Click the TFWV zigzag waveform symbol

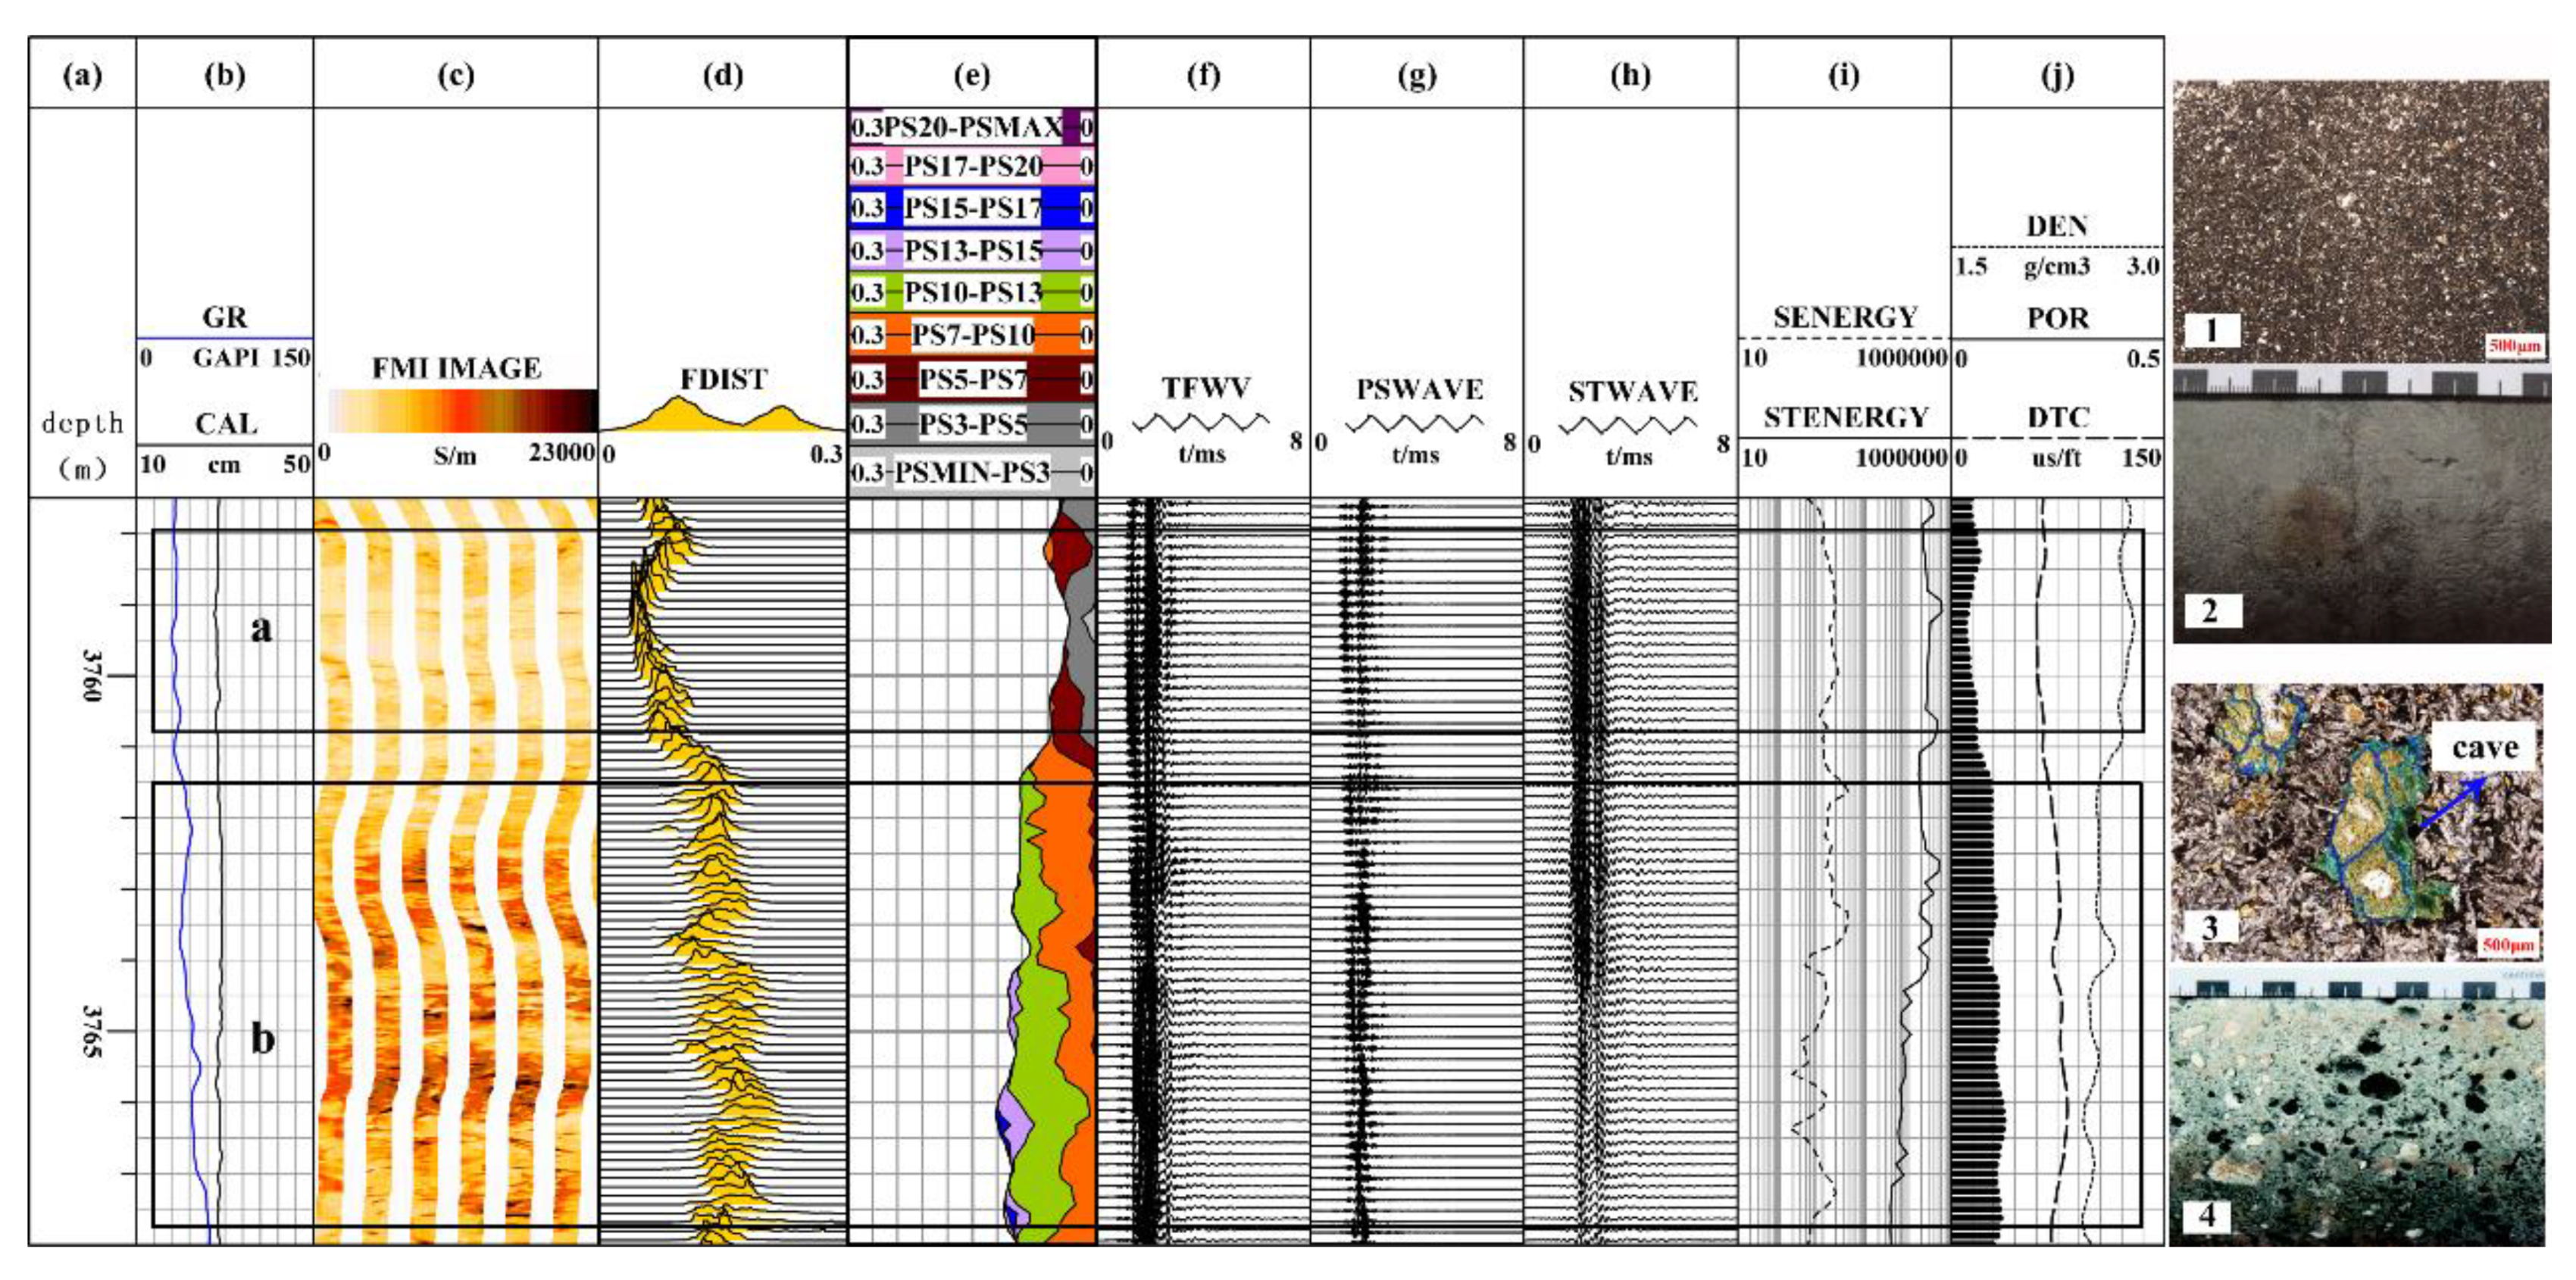point(1201,422)
